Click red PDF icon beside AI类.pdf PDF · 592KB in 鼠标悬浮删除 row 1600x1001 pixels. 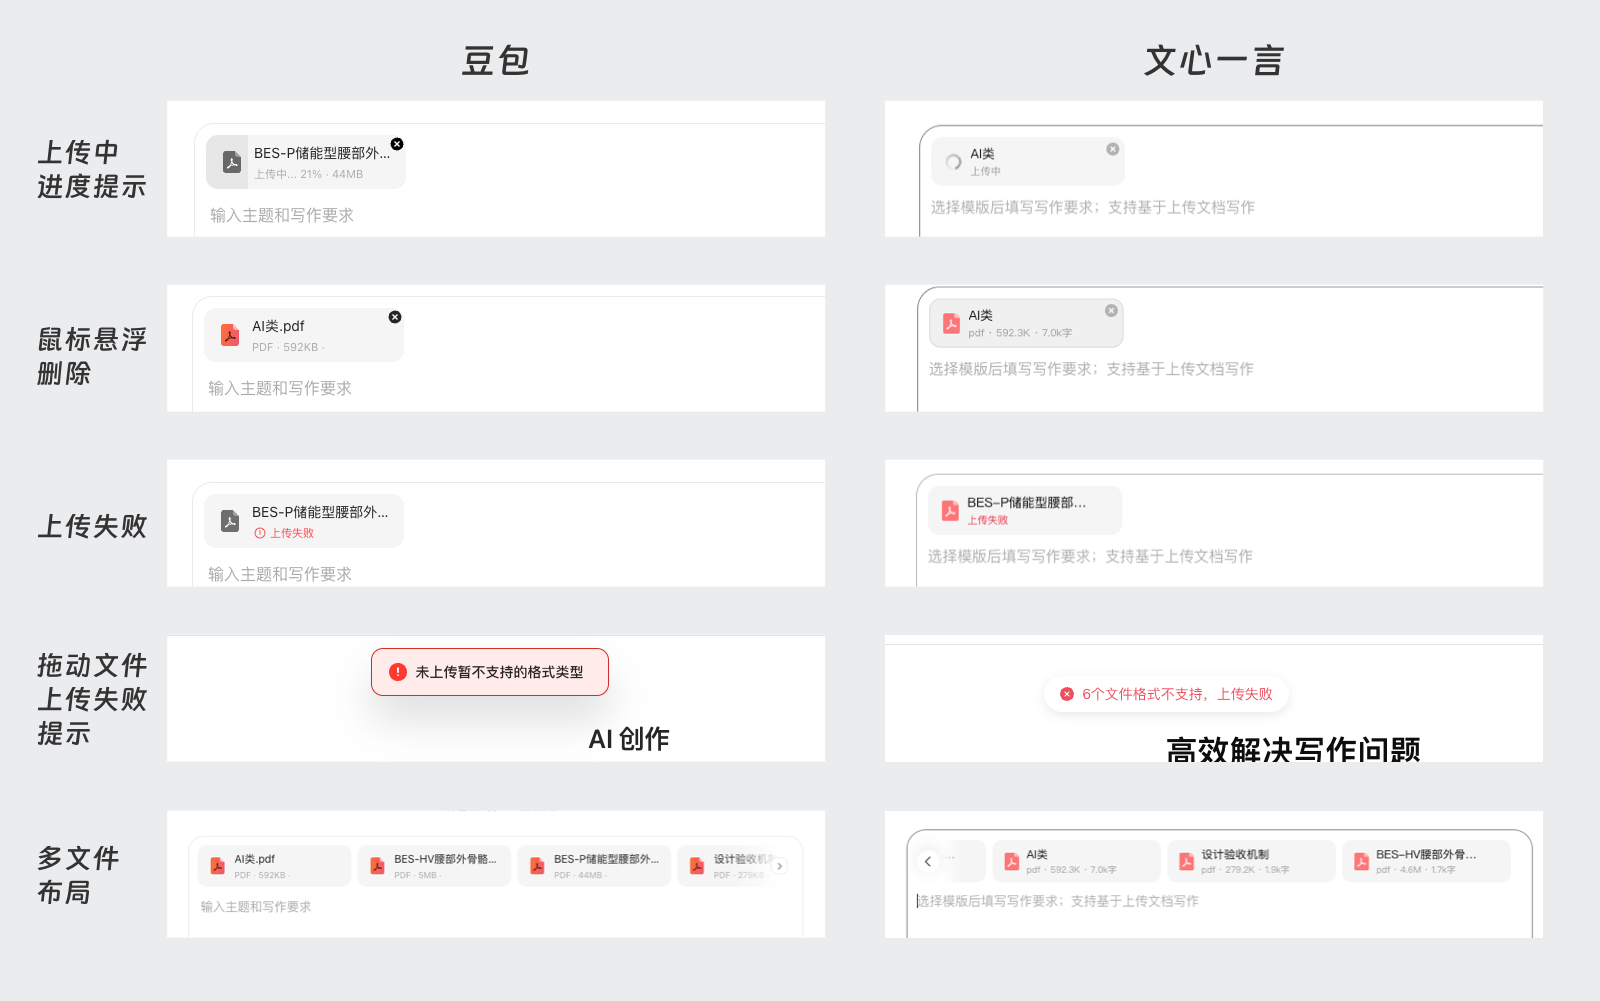230,335
